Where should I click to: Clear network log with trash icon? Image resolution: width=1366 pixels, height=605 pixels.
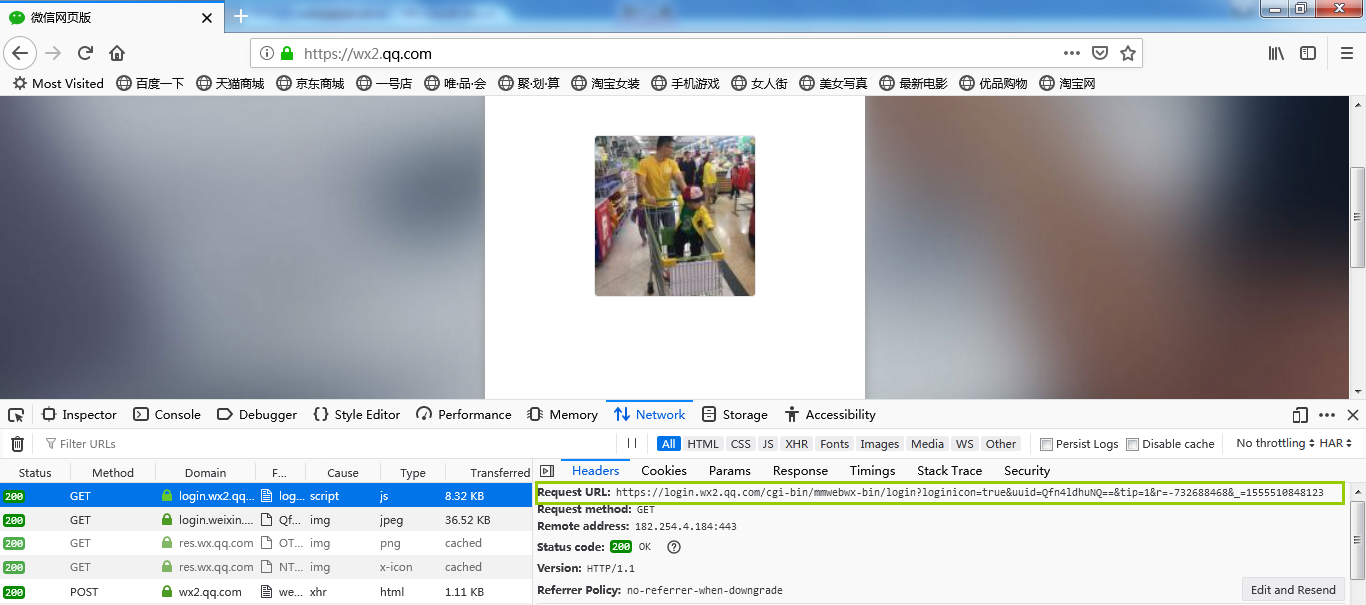17,444
